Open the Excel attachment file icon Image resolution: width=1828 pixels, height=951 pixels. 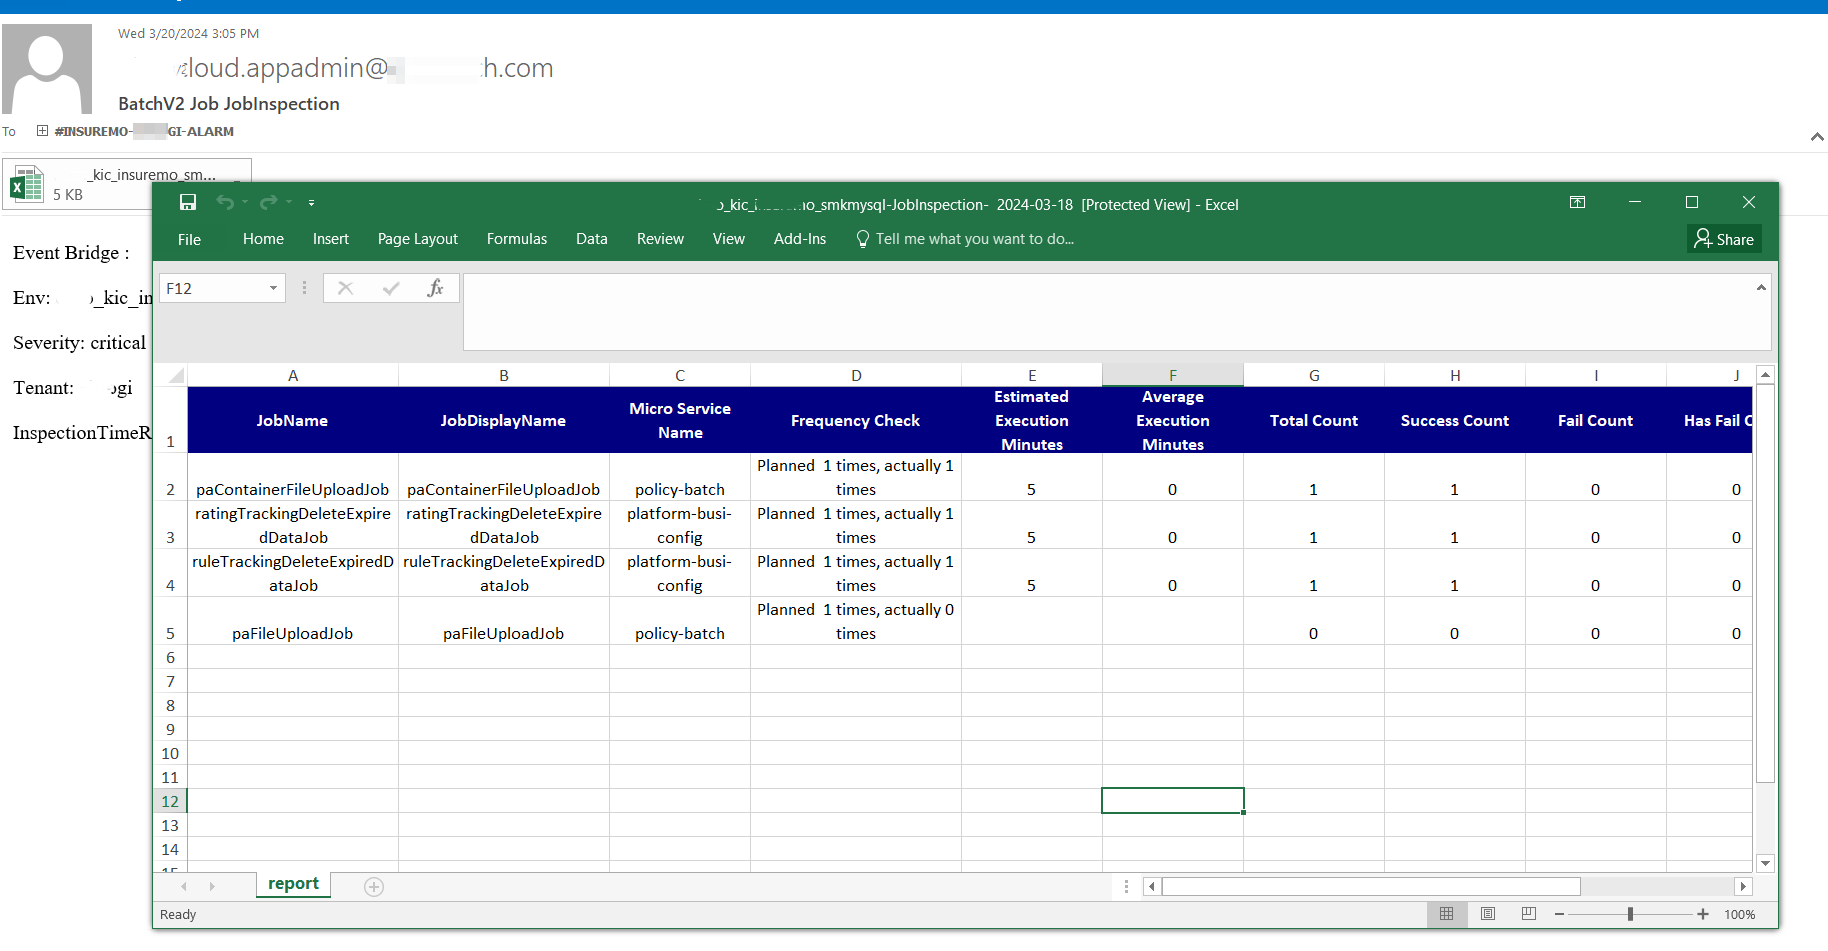[x=27, y=185]
